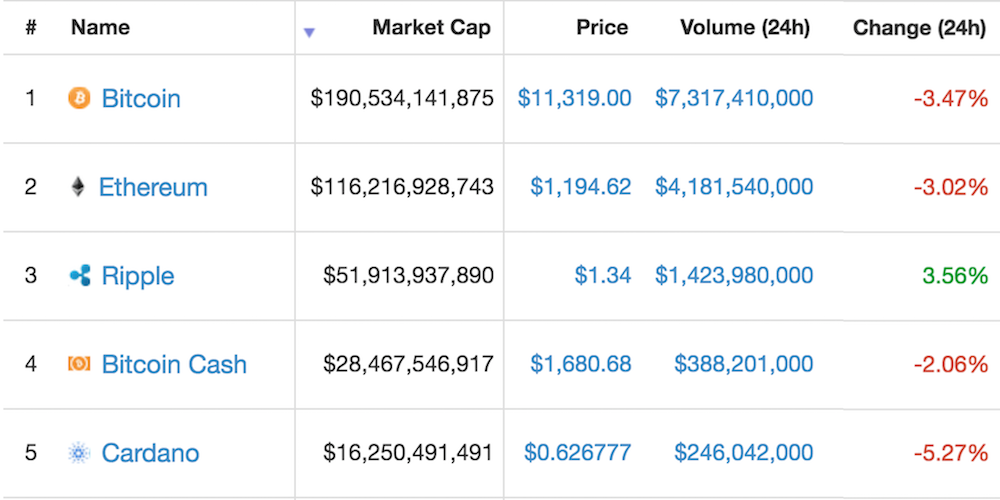
Task: Sort by Change (24h) column header
Action: coord(919,28)
